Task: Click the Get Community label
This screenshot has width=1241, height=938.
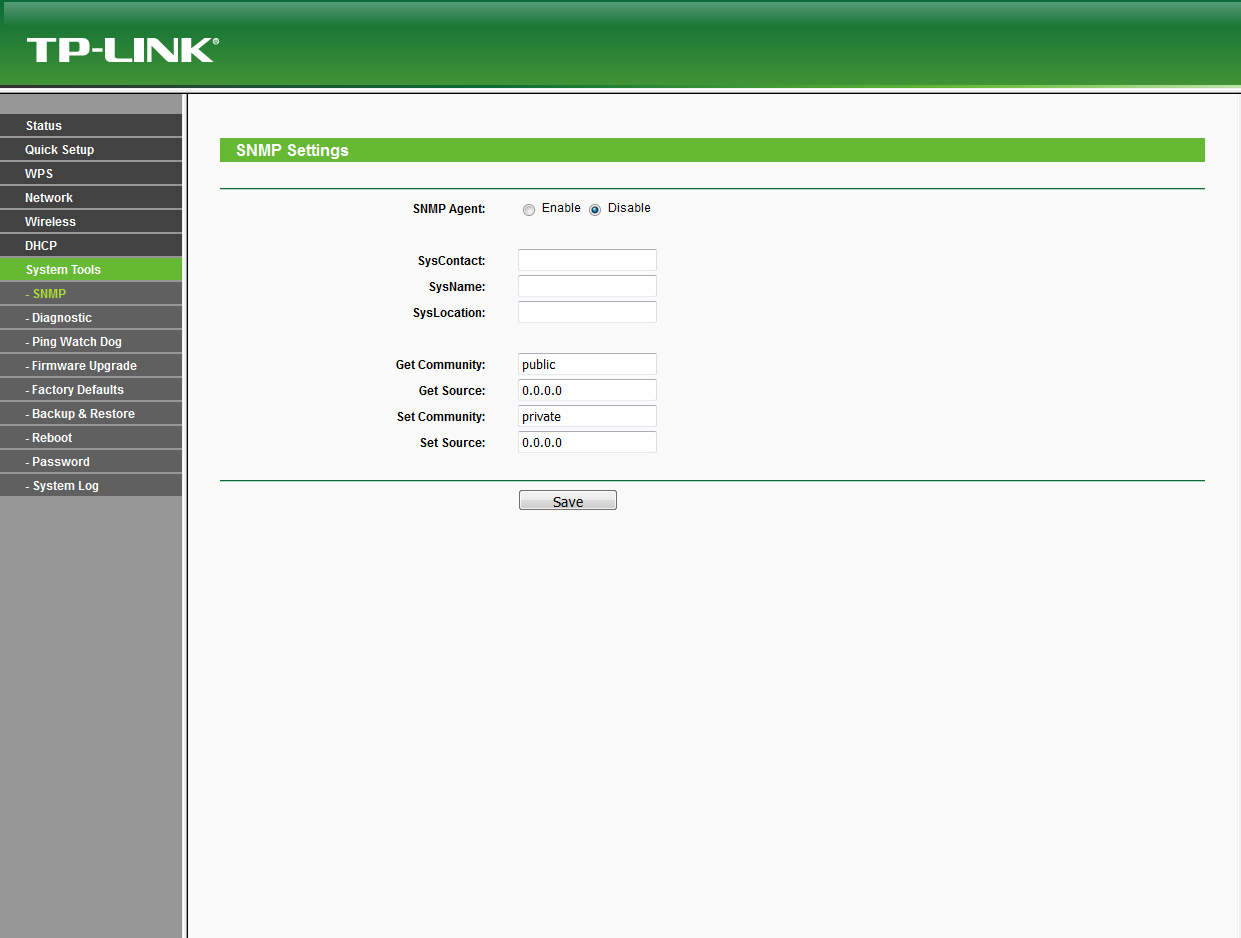Action: (441, 365)
